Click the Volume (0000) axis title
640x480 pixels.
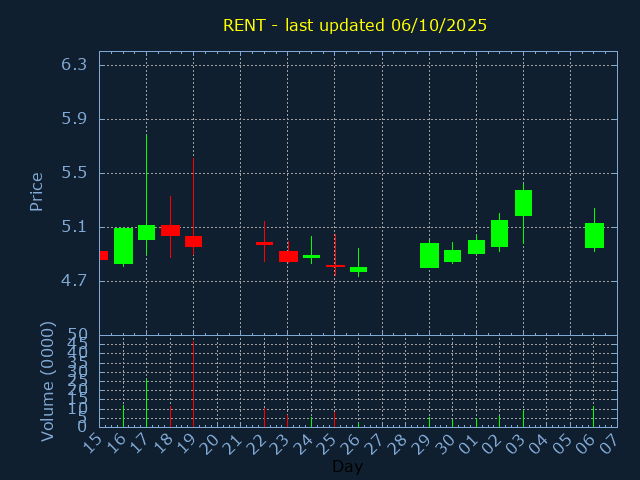coord(47,381)
